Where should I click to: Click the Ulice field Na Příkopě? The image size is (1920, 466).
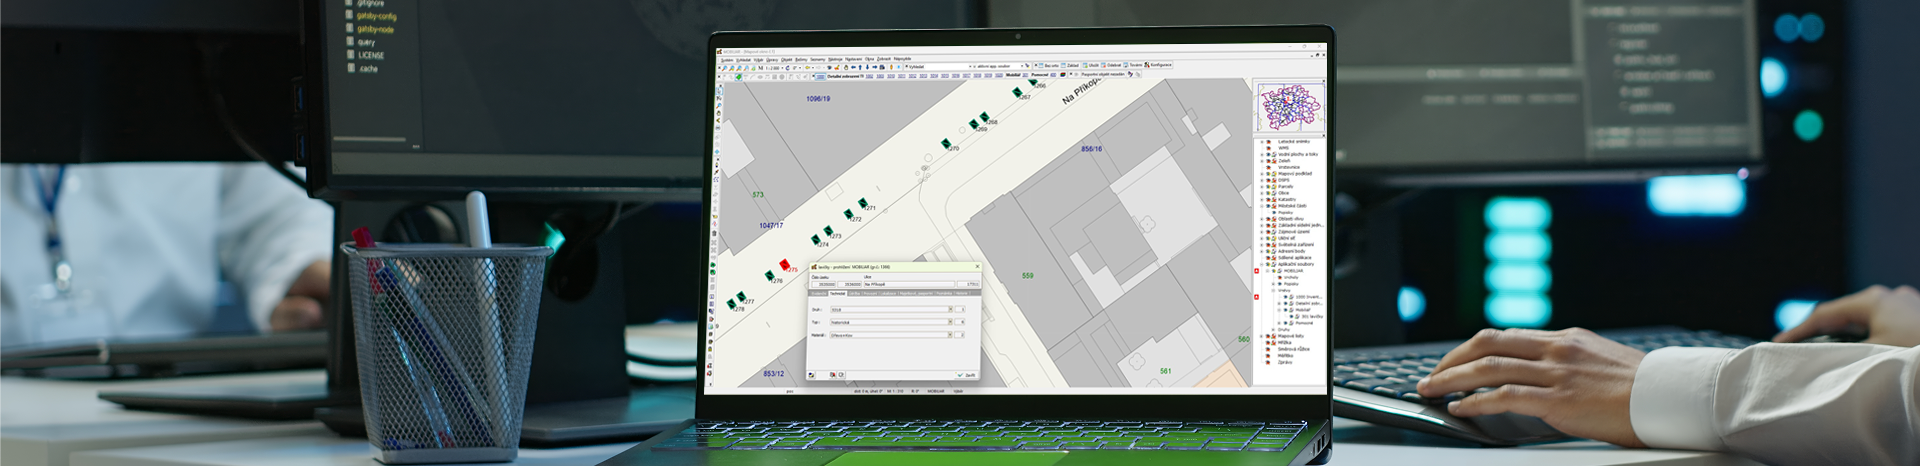909,284
